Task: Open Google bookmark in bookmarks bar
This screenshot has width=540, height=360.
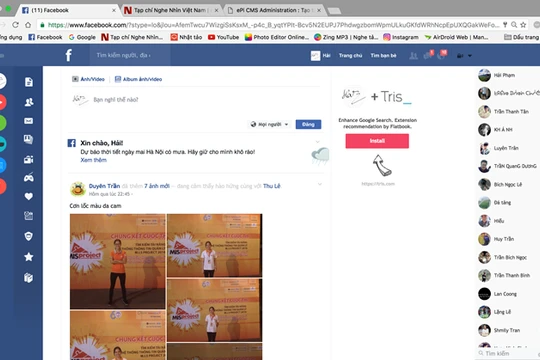Action: pyautogui.click(x=82, y=37)
